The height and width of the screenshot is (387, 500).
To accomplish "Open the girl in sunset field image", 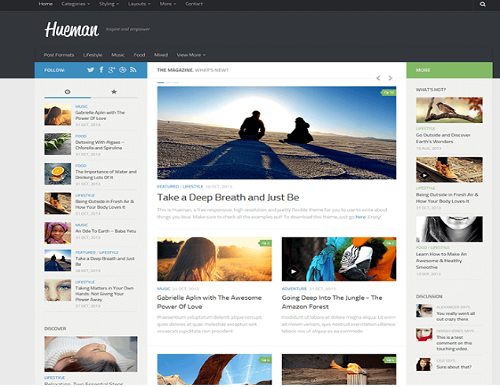I will [214, 259].
